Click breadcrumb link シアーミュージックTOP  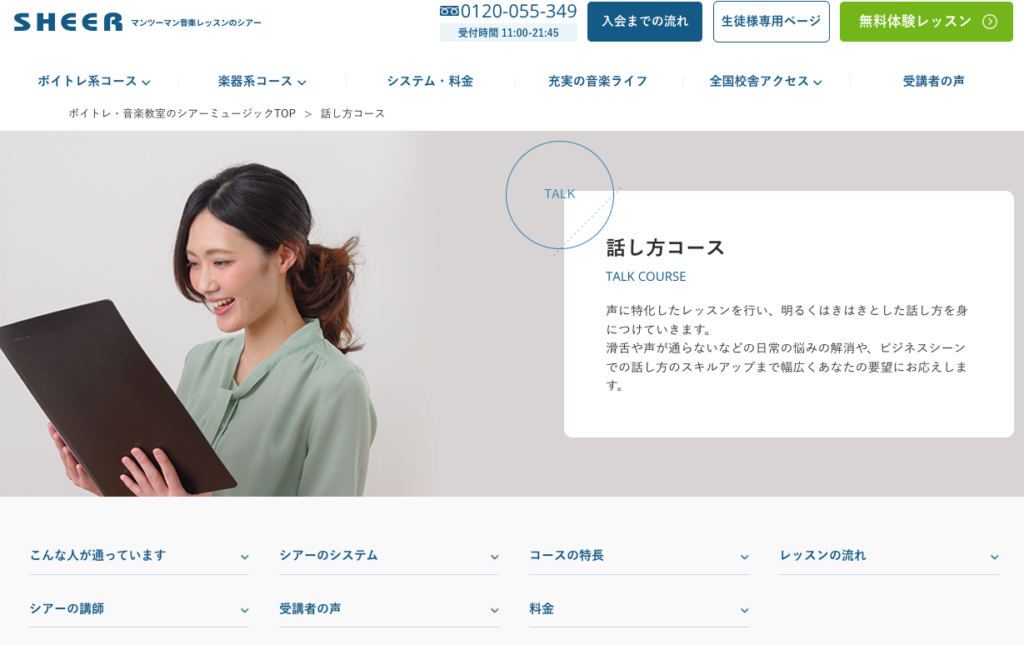pos(182,114)
